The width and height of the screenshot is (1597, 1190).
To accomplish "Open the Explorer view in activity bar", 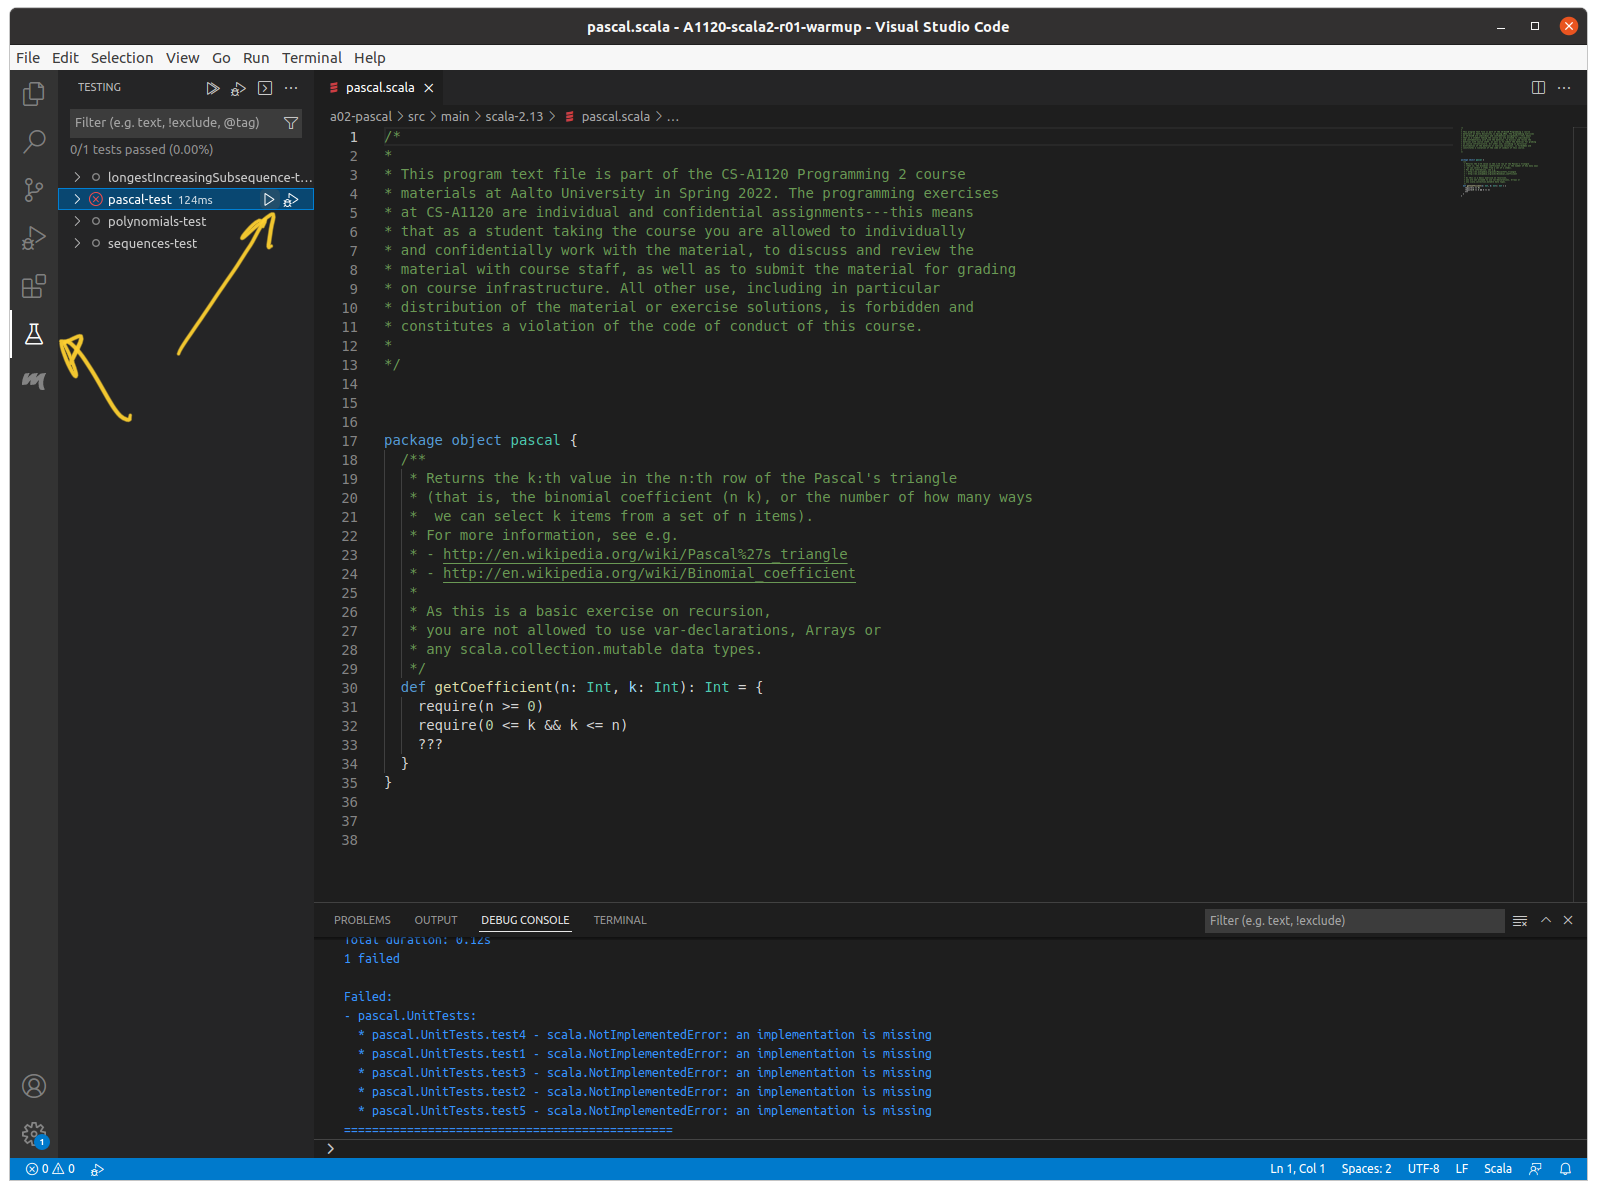I will 34,94.
